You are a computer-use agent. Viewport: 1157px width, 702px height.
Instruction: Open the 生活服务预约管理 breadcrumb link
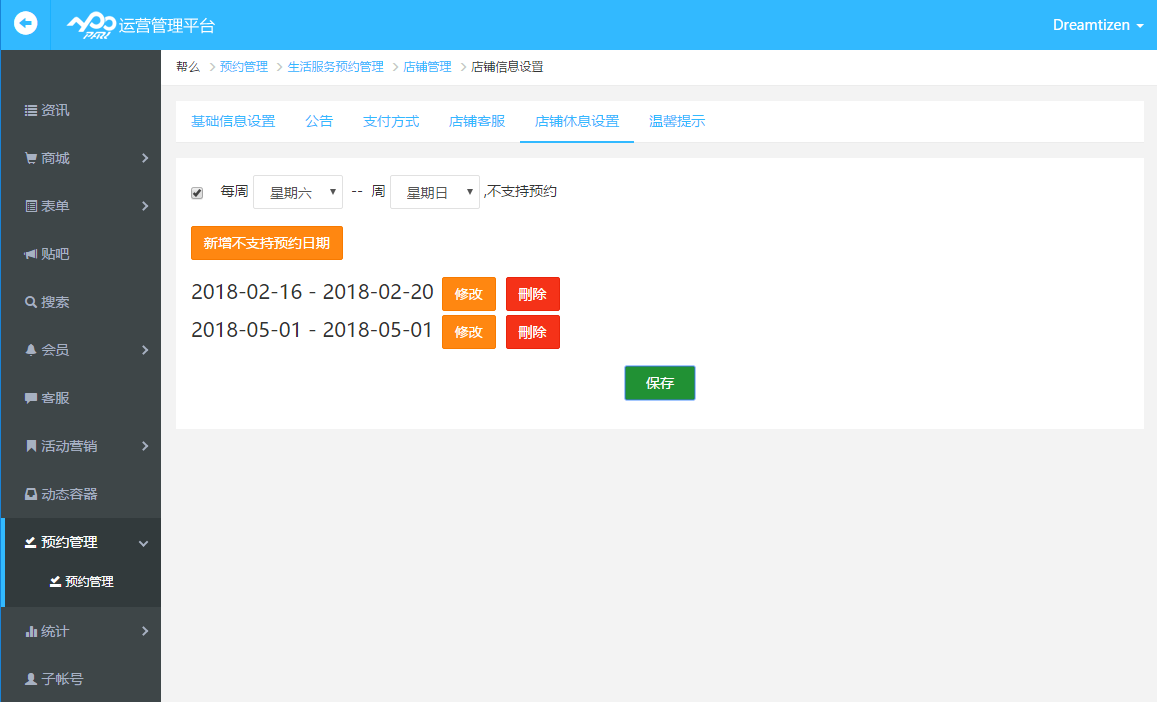pos(335,66)
